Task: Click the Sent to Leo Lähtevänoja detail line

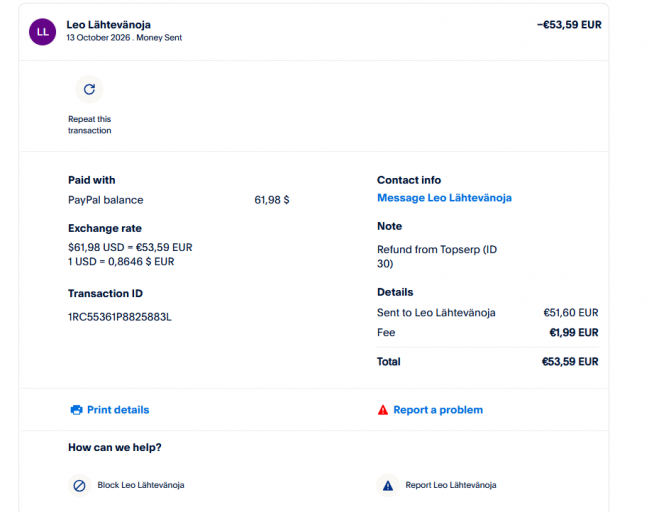Action: pos(436,313)
